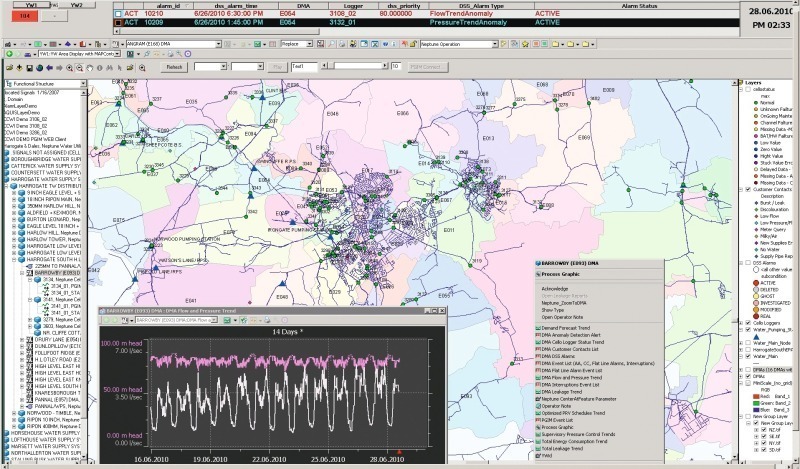The width and height of the screenshot is (800, 469).
Task: Toggle the SD.tif layer checkbox
Action: (764, 450)
